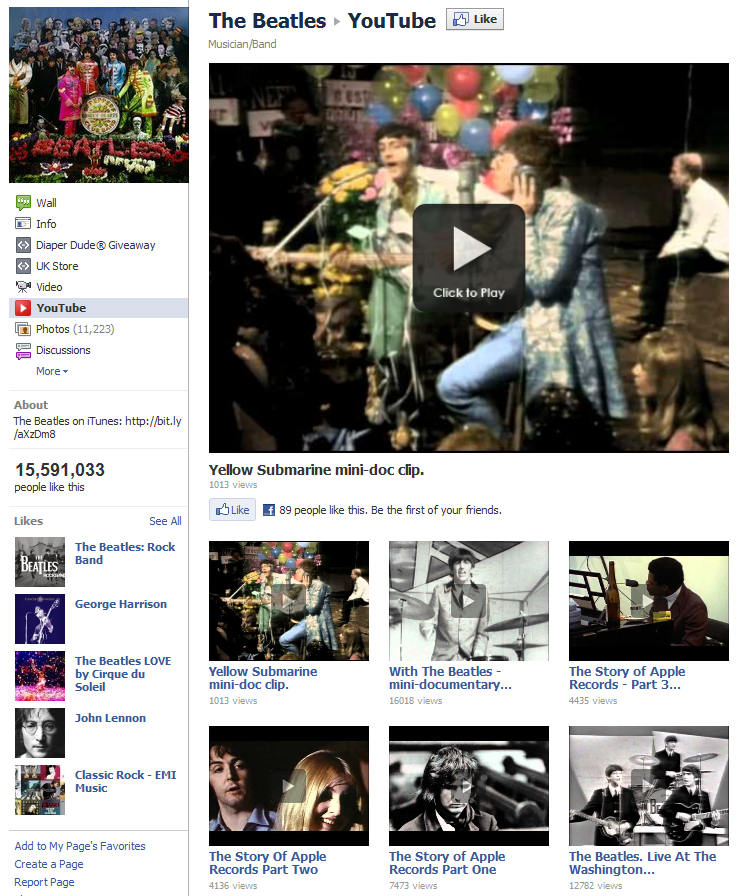Click Report Page link
The width and height of the screenshot is (740, 896).
click(x=44, y=882)
